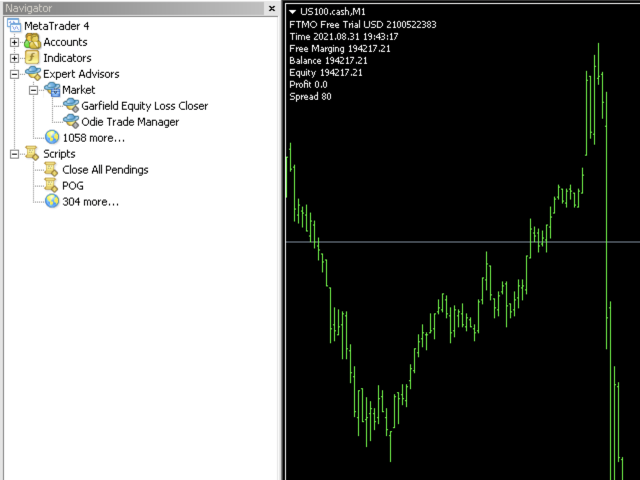Image resolution: width=640 pixels, height=480 pixels.
Task: Close the Navigator panel
Action: coord(272,8)
